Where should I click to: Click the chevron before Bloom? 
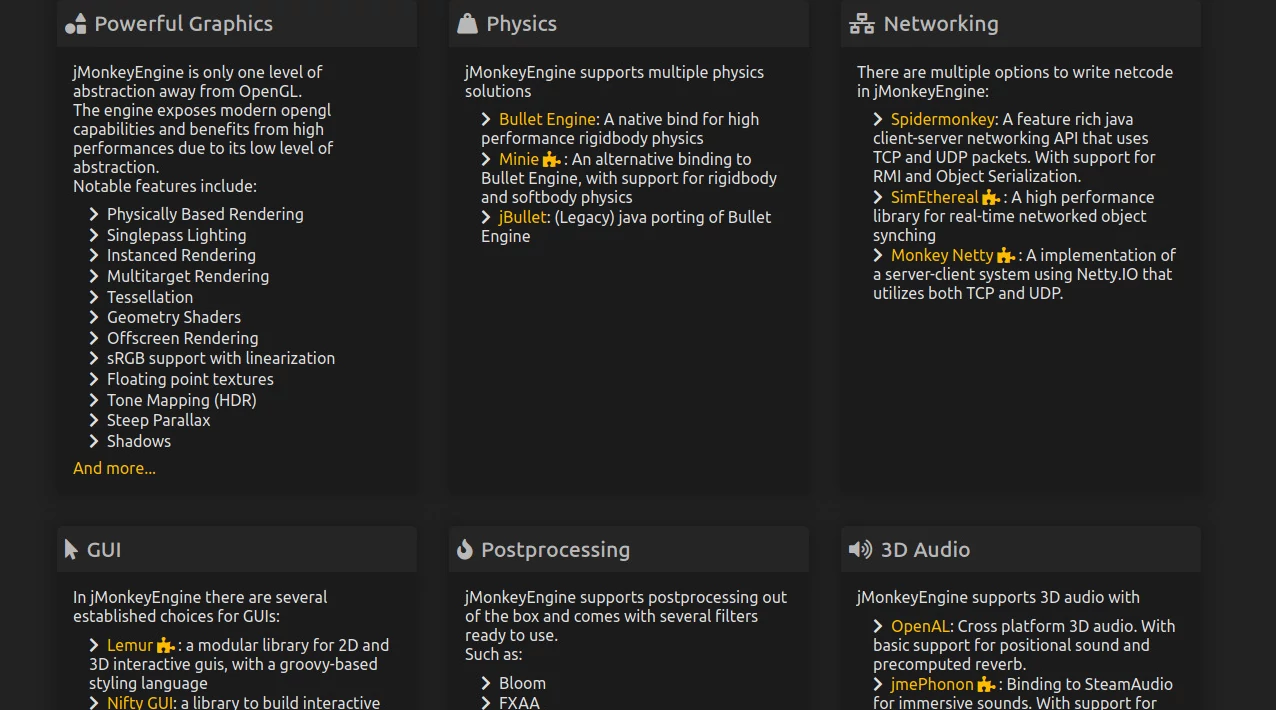[x=486, y=683]
